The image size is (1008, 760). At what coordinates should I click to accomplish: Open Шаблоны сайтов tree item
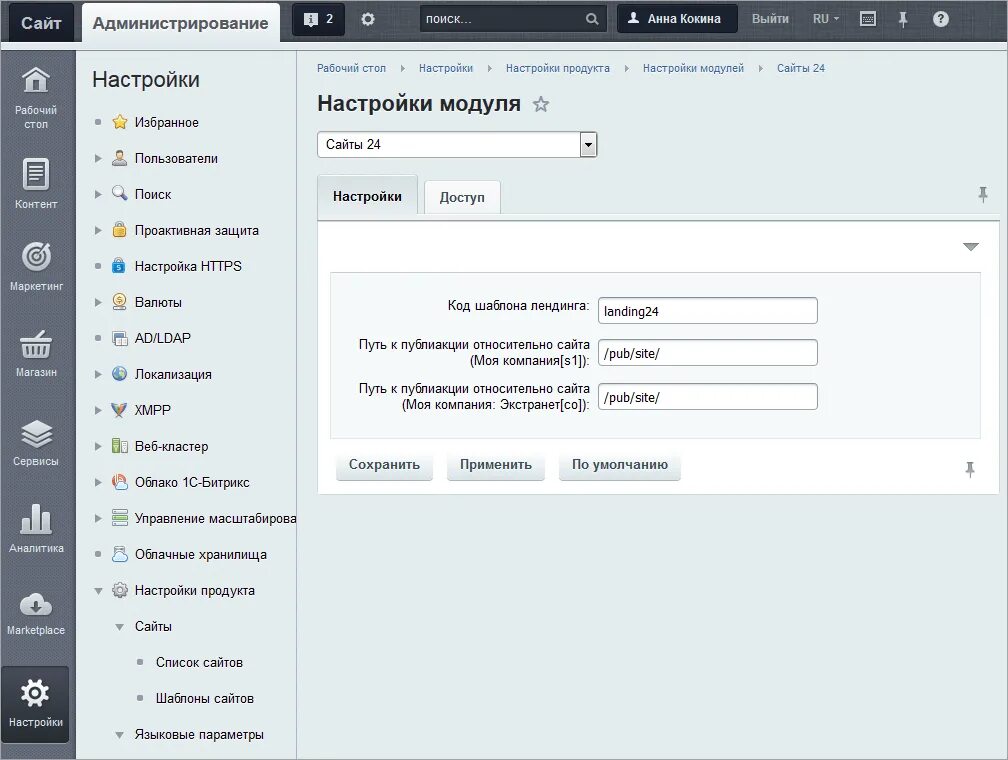point(205,698)
